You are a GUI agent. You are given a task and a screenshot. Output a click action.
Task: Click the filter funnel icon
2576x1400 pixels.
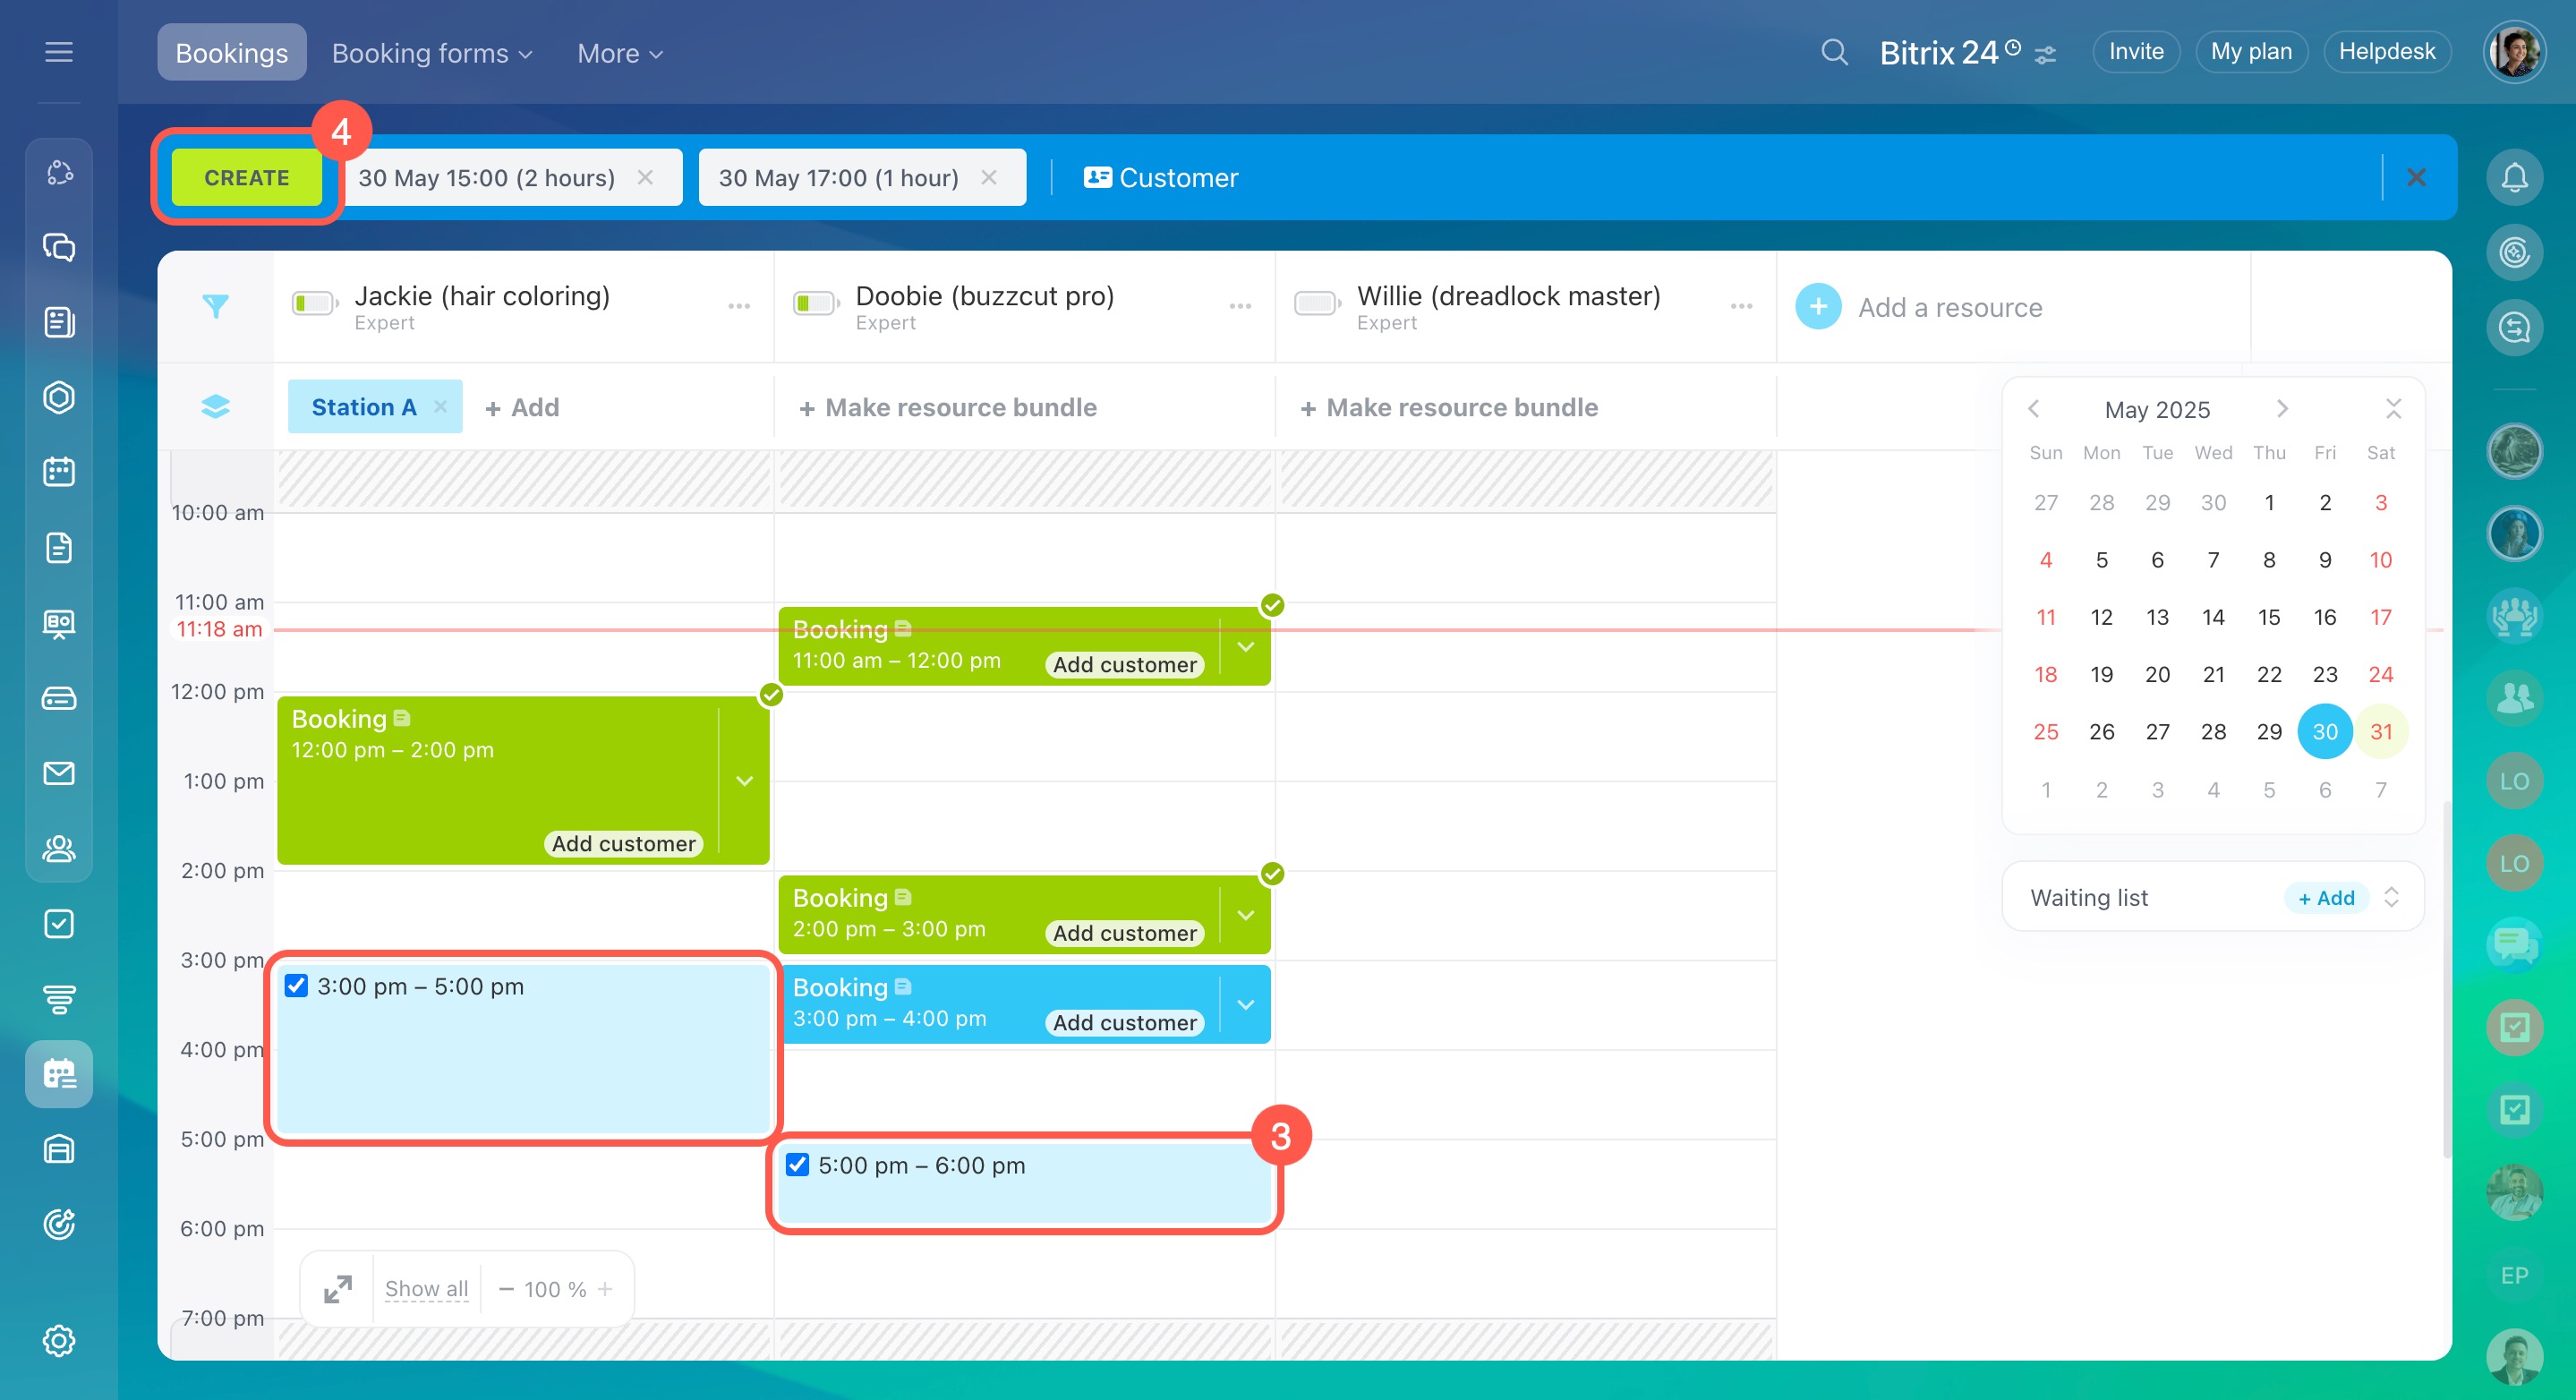click(215, 306)
